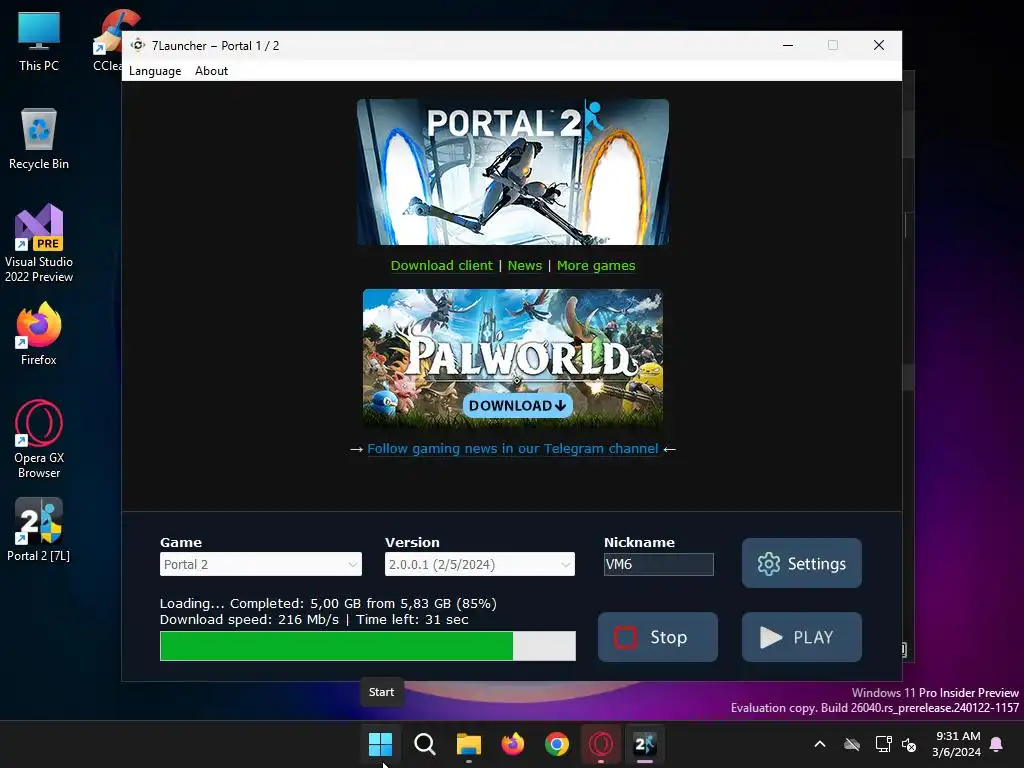This screenshot has height=768, width=1024.
Task: Click the Loading… Completed status text
Action: (328, 603)
